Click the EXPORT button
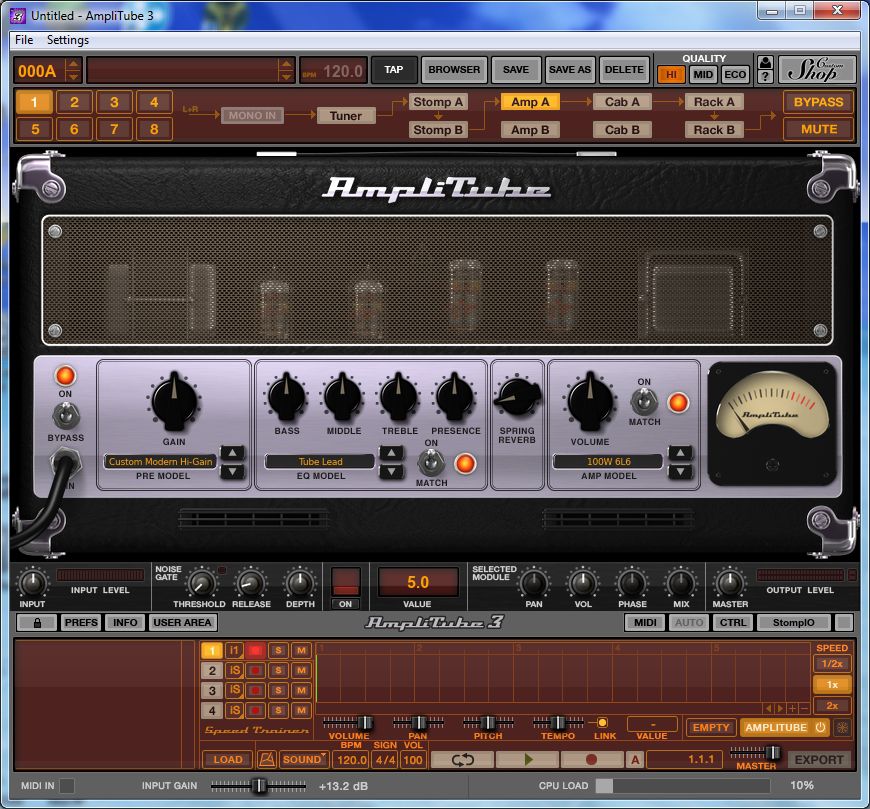The image size is (870, 809). (x=819, y=759)
